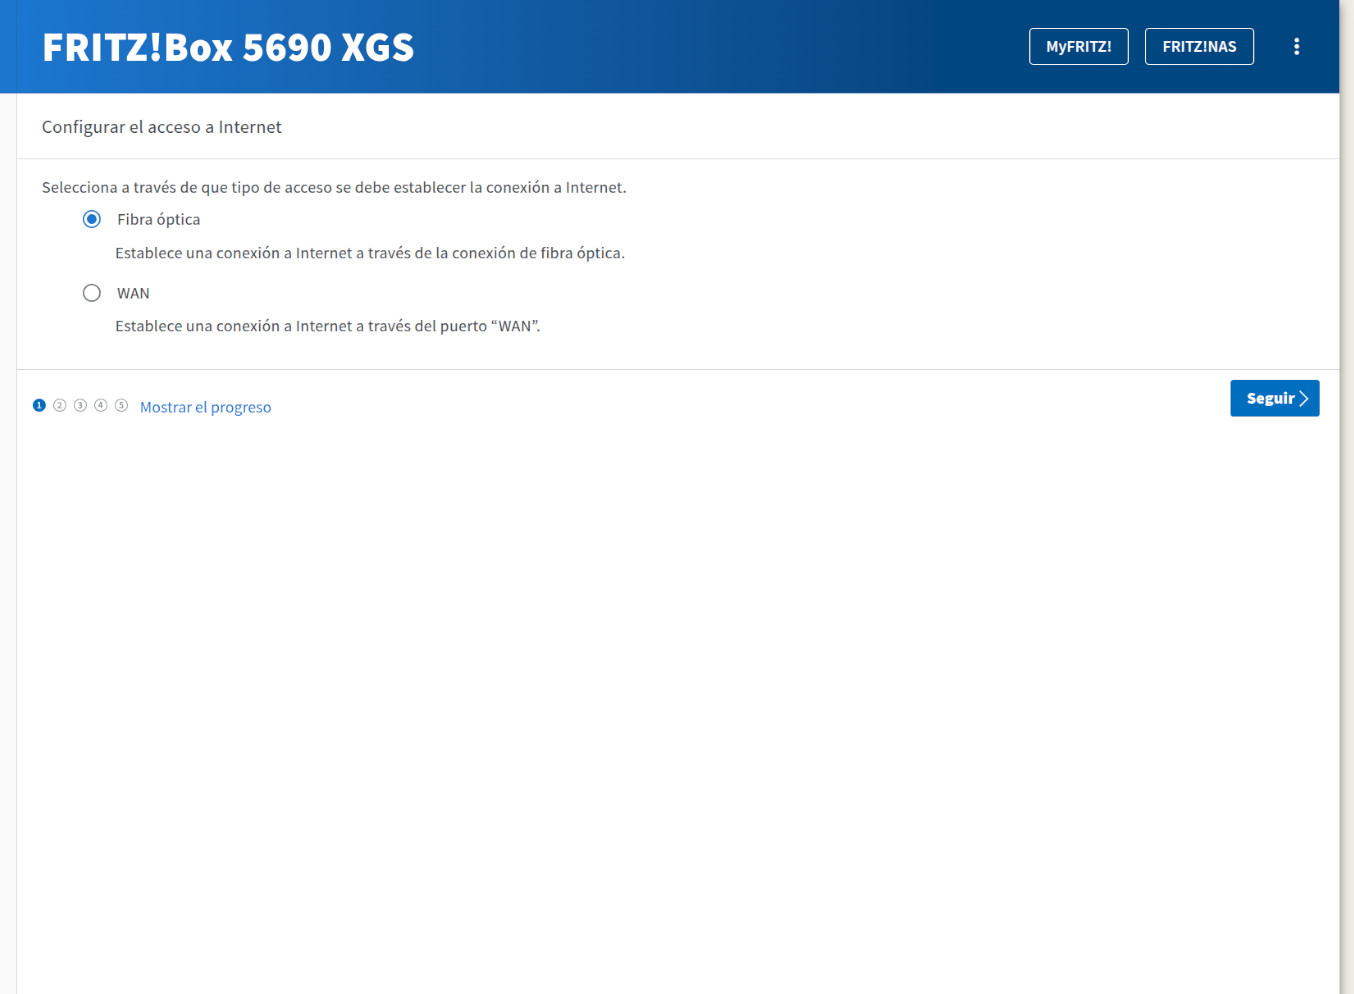Open the FRITZ!NAS page
The image size is (1354, 994).
1199,47
